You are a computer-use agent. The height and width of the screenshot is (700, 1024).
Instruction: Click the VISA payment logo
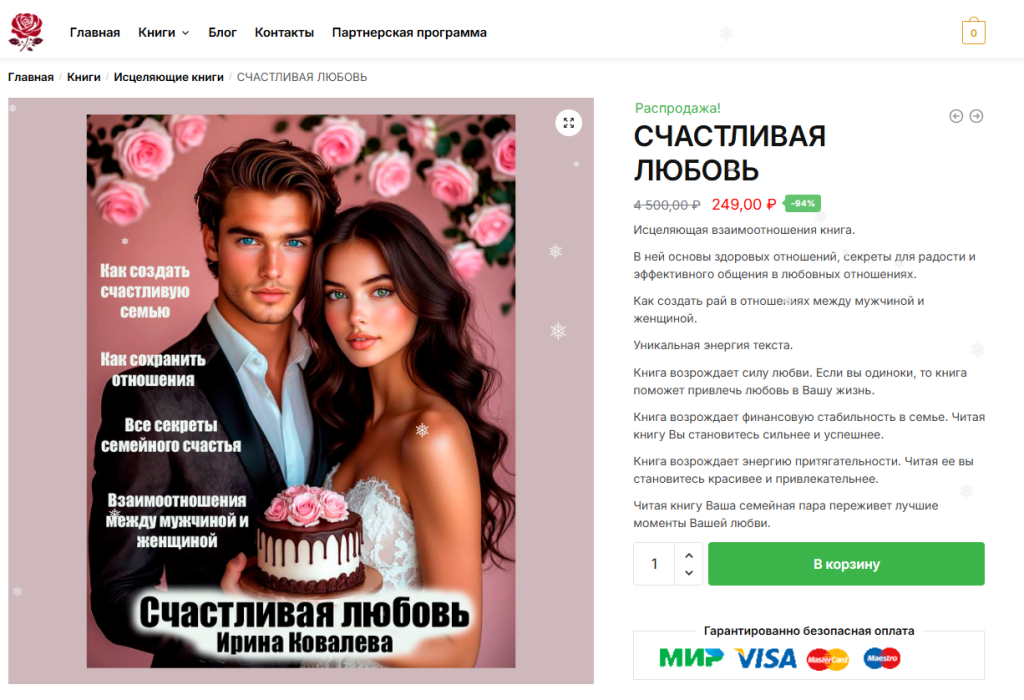[766, 658]
